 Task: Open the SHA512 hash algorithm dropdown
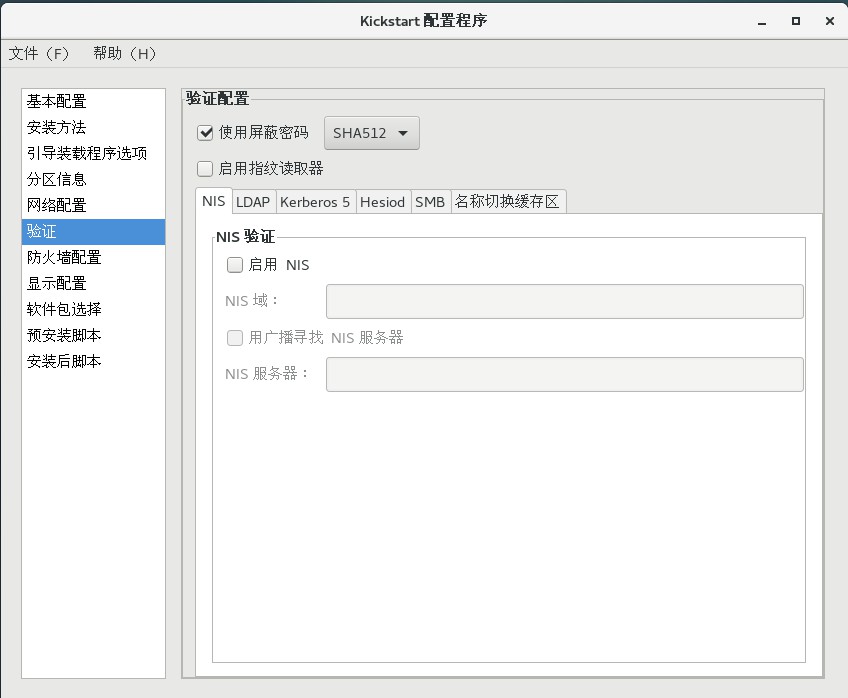[372, 133]
